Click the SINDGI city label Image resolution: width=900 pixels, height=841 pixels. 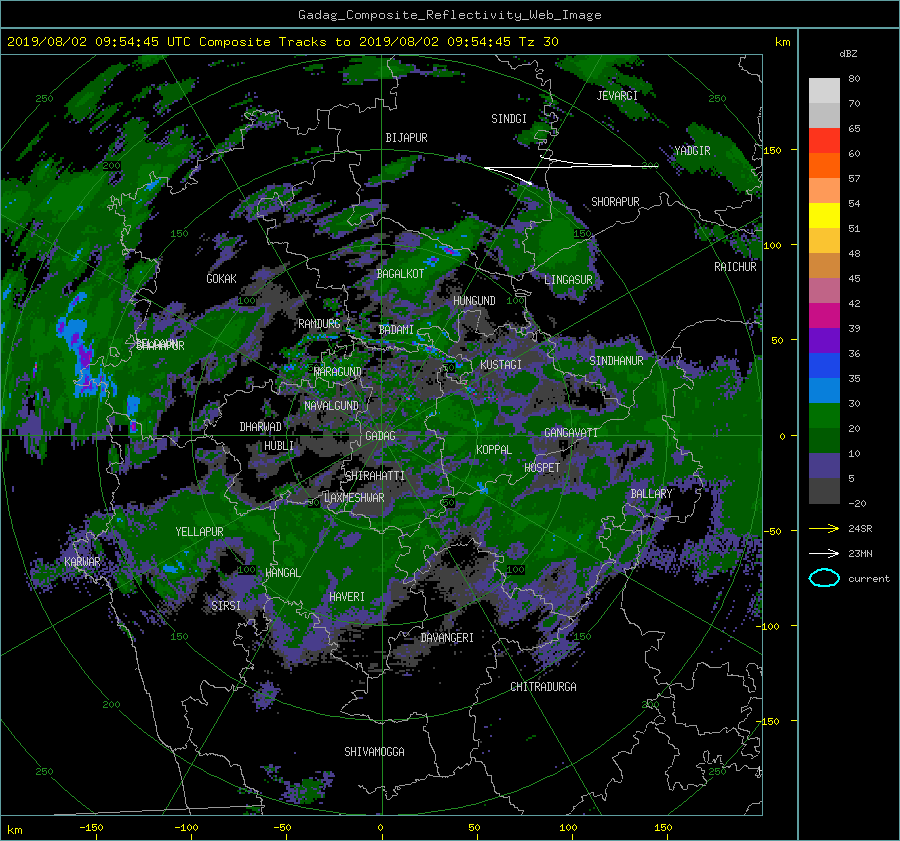(x=509, y=119)
